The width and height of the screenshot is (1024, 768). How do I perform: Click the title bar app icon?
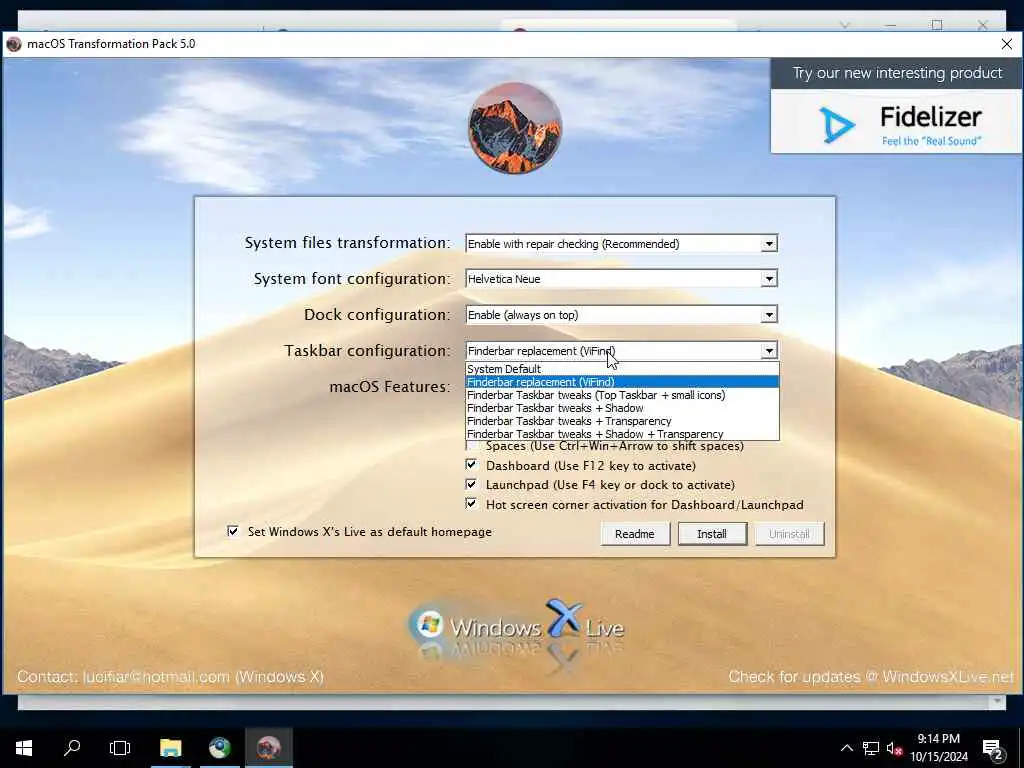click(x=14, y=44)
